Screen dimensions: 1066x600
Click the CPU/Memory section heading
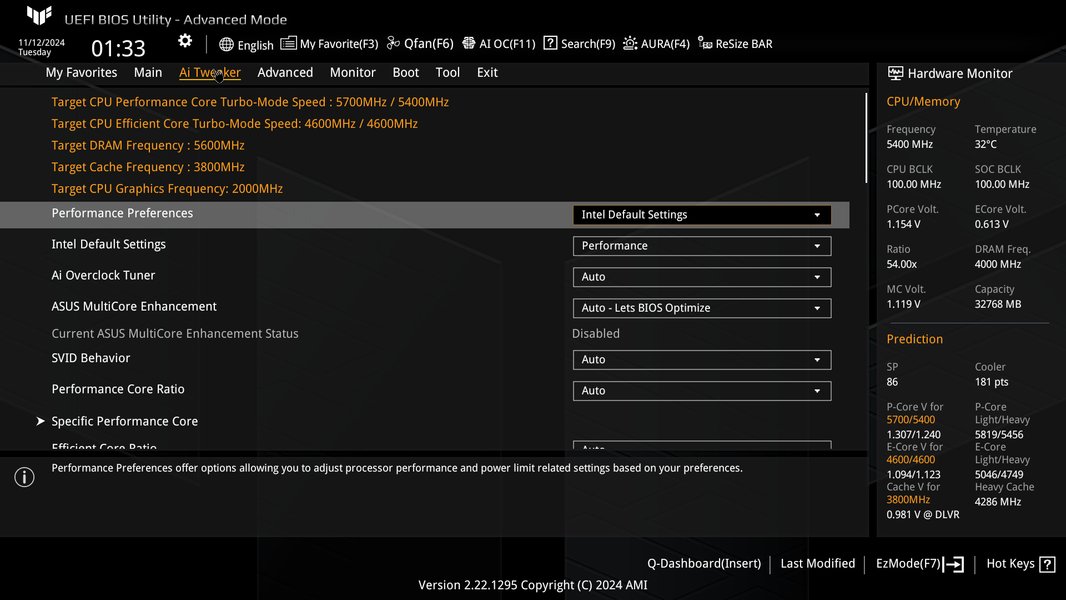[923, 101]
